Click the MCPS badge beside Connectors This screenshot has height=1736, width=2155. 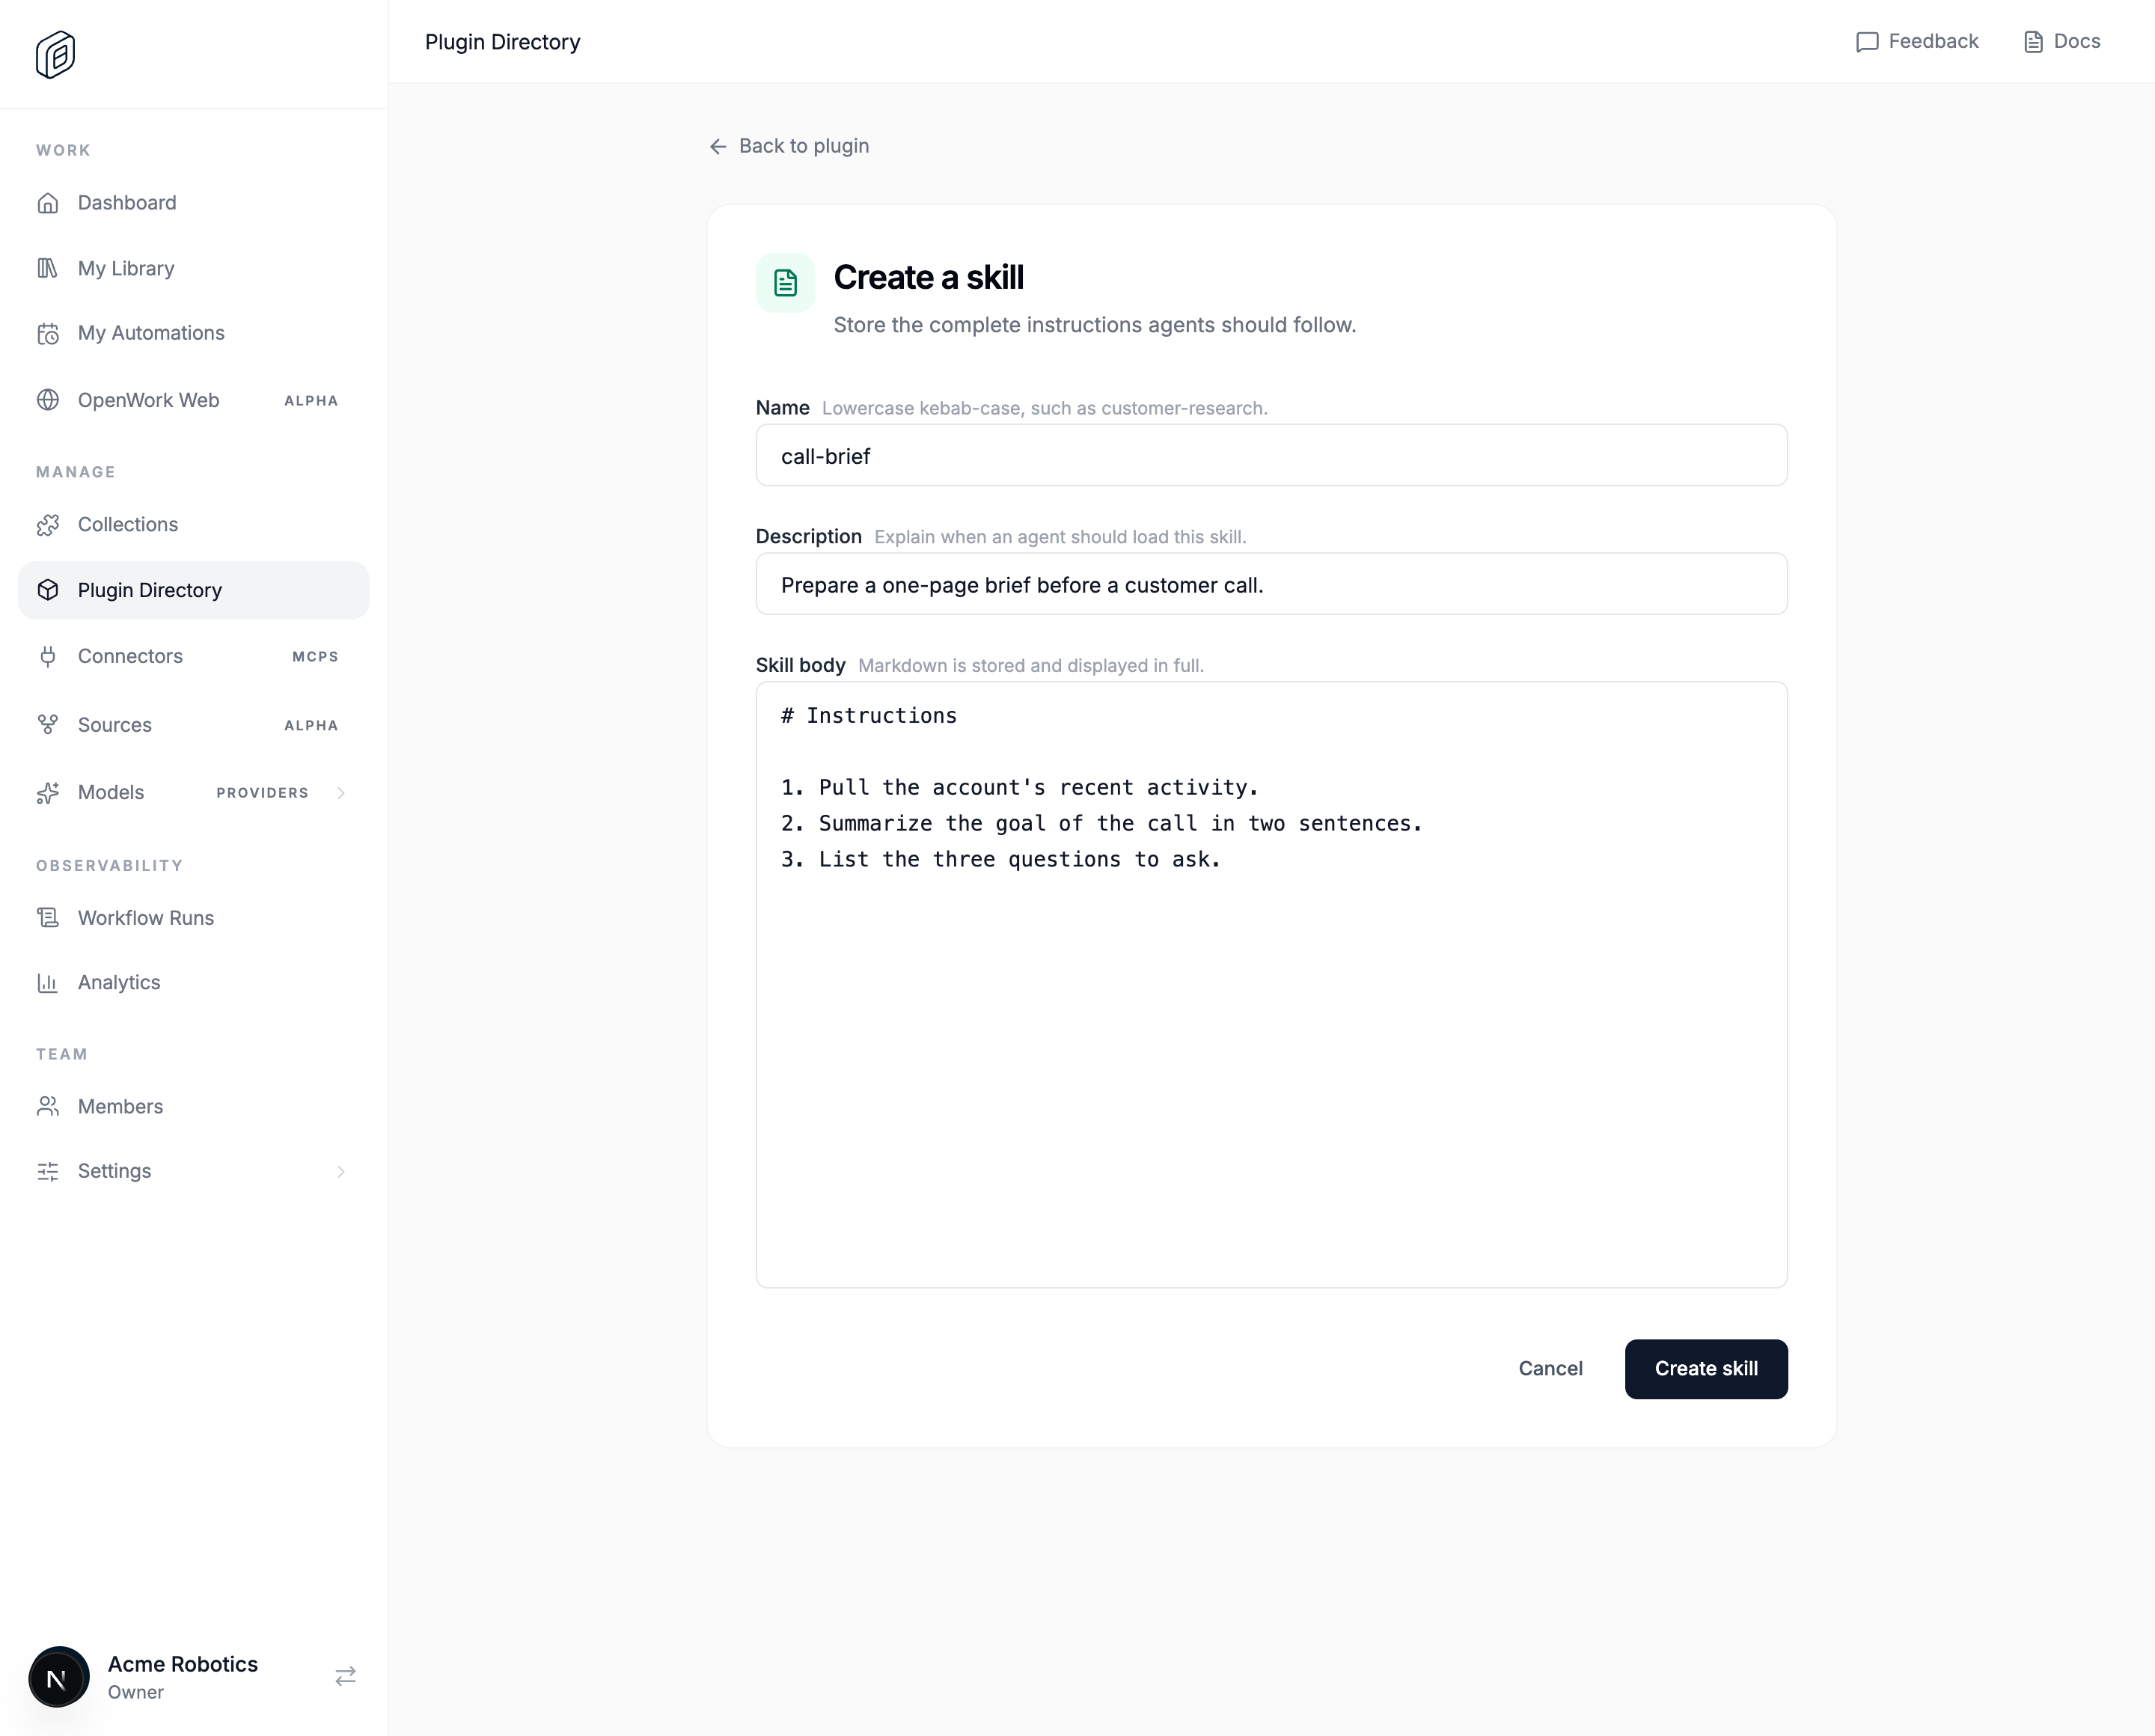[315, 657]
